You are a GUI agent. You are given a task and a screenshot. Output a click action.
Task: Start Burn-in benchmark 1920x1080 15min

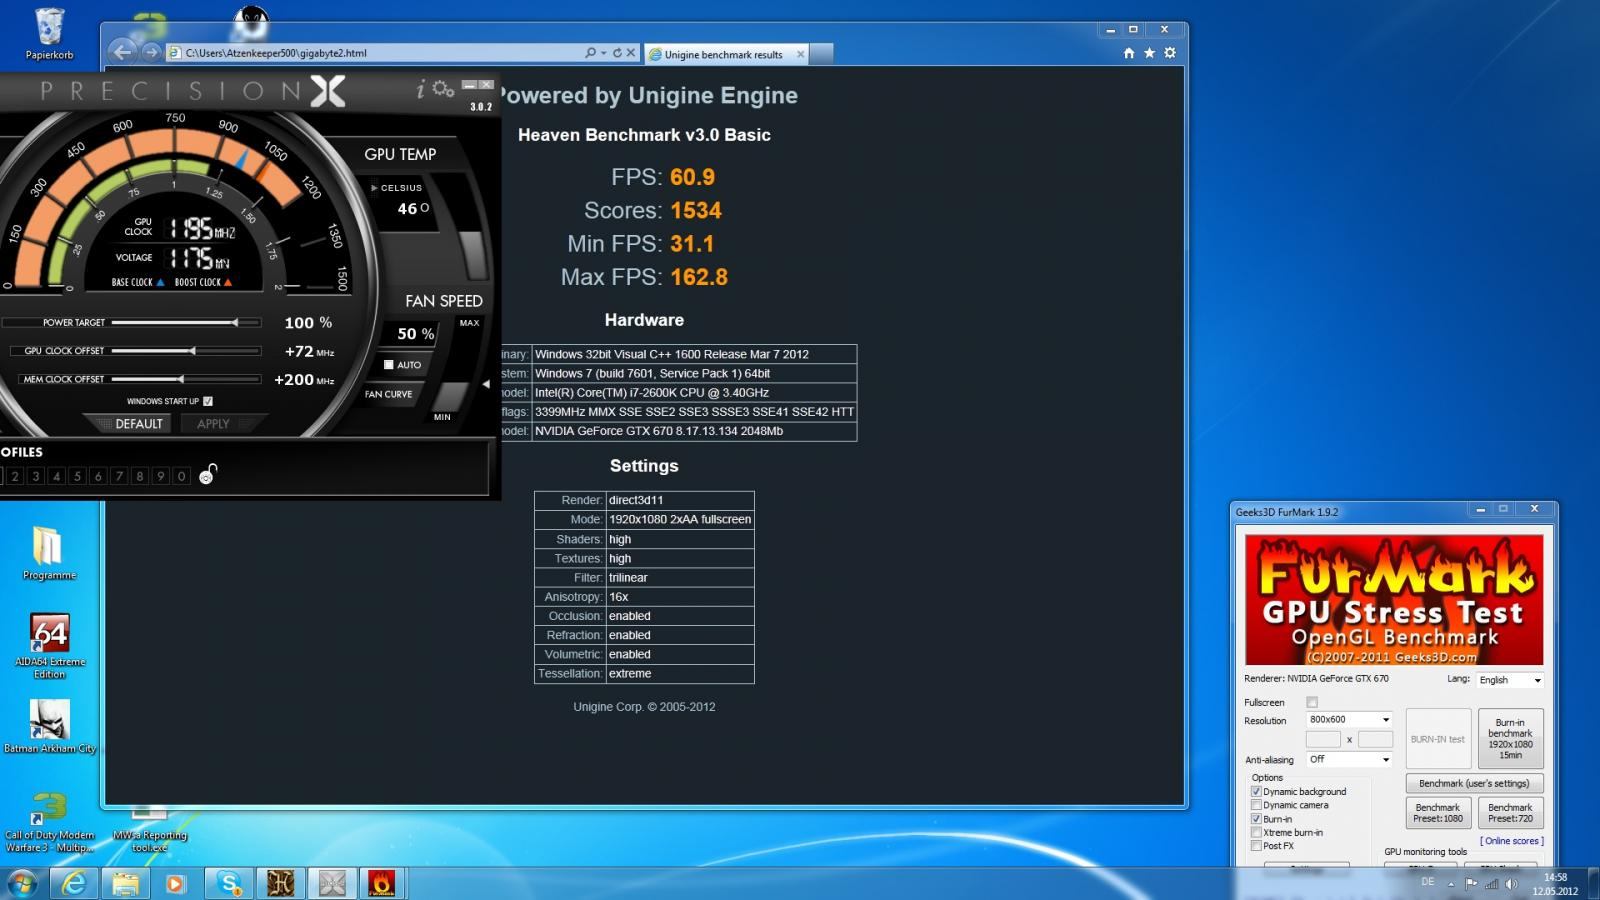[1510, 739]
